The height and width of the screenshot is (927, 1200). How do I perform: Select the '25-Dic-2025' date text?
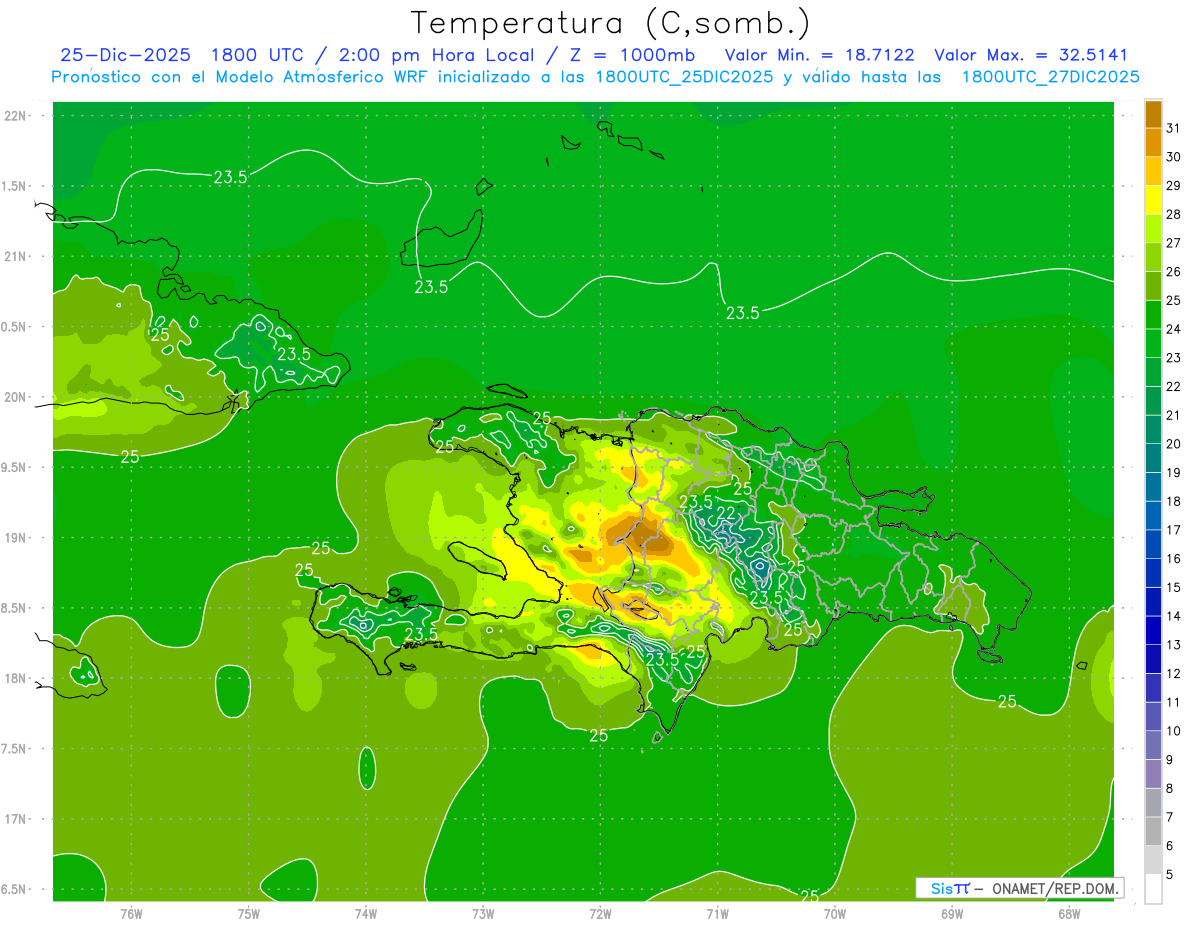coord(125,55)
